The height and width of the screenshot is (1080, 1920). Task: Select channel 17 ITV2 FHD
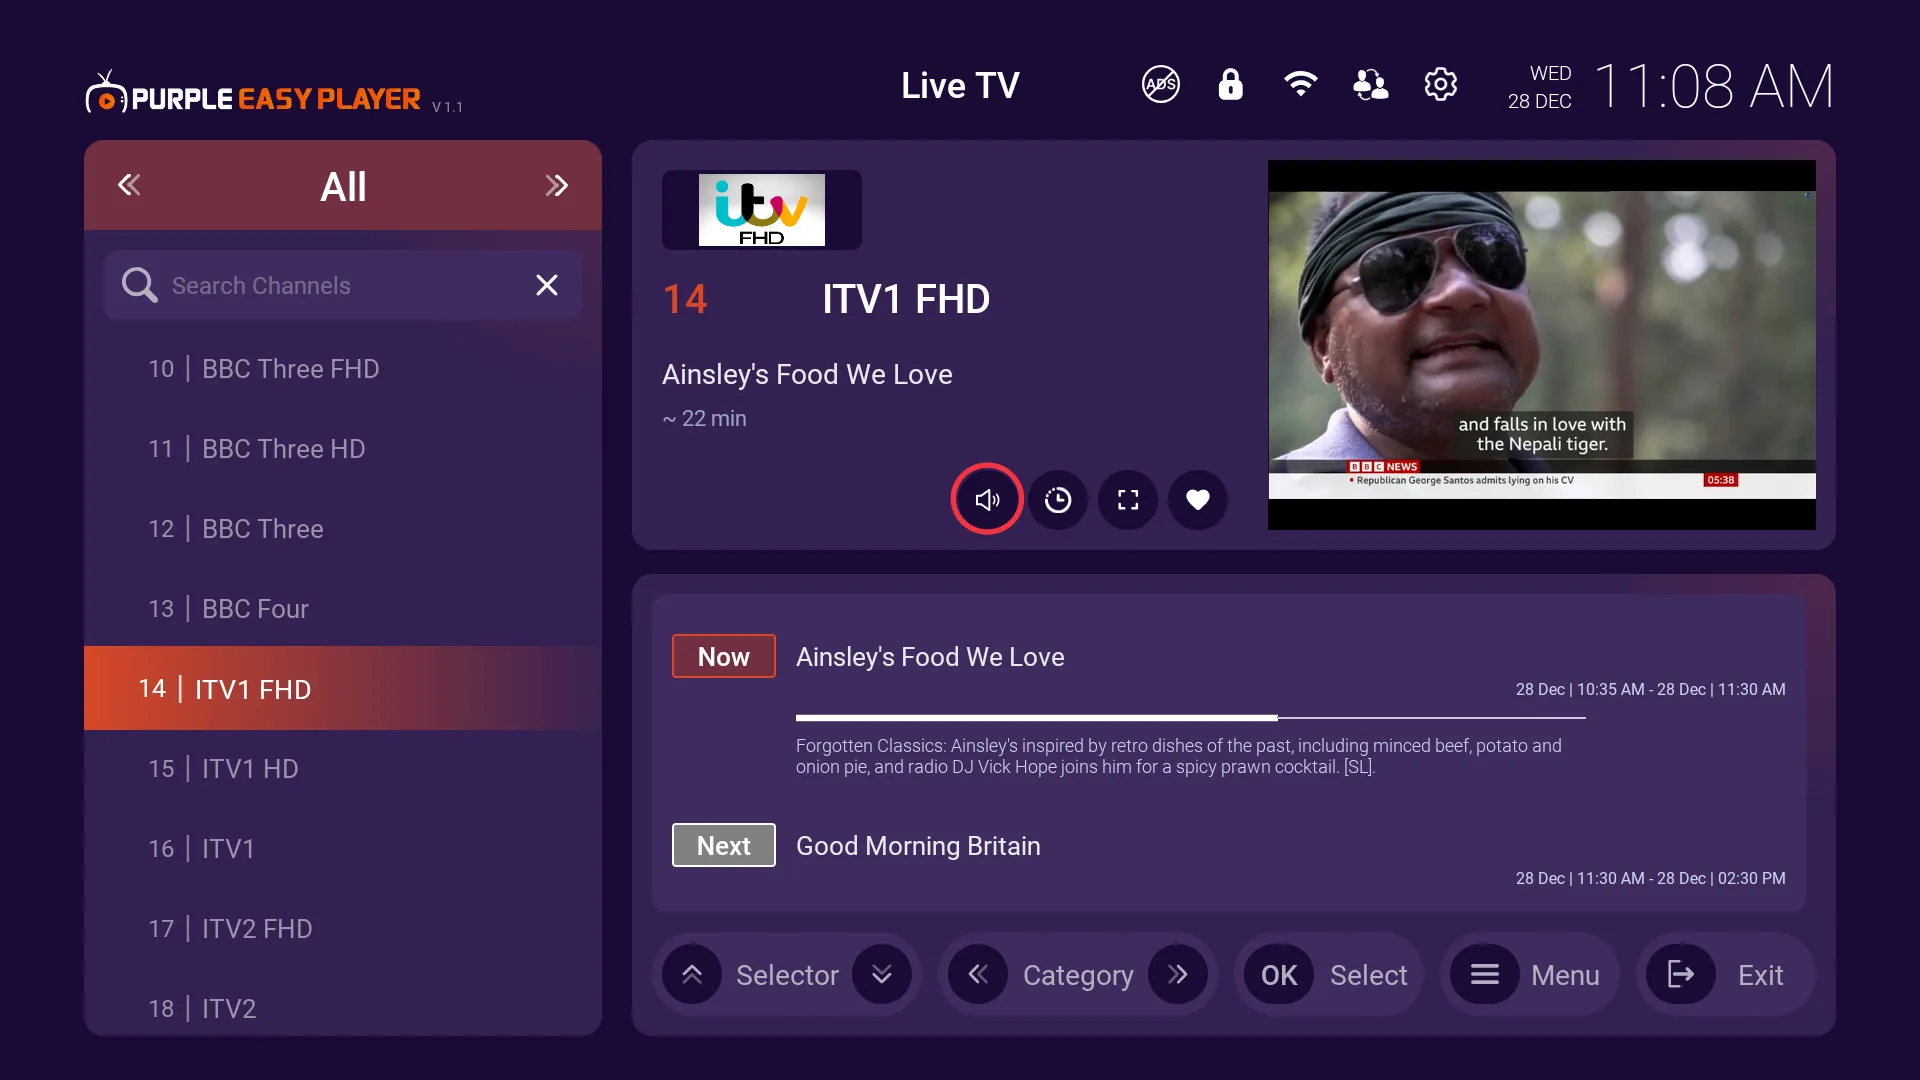tap(343, 929)
